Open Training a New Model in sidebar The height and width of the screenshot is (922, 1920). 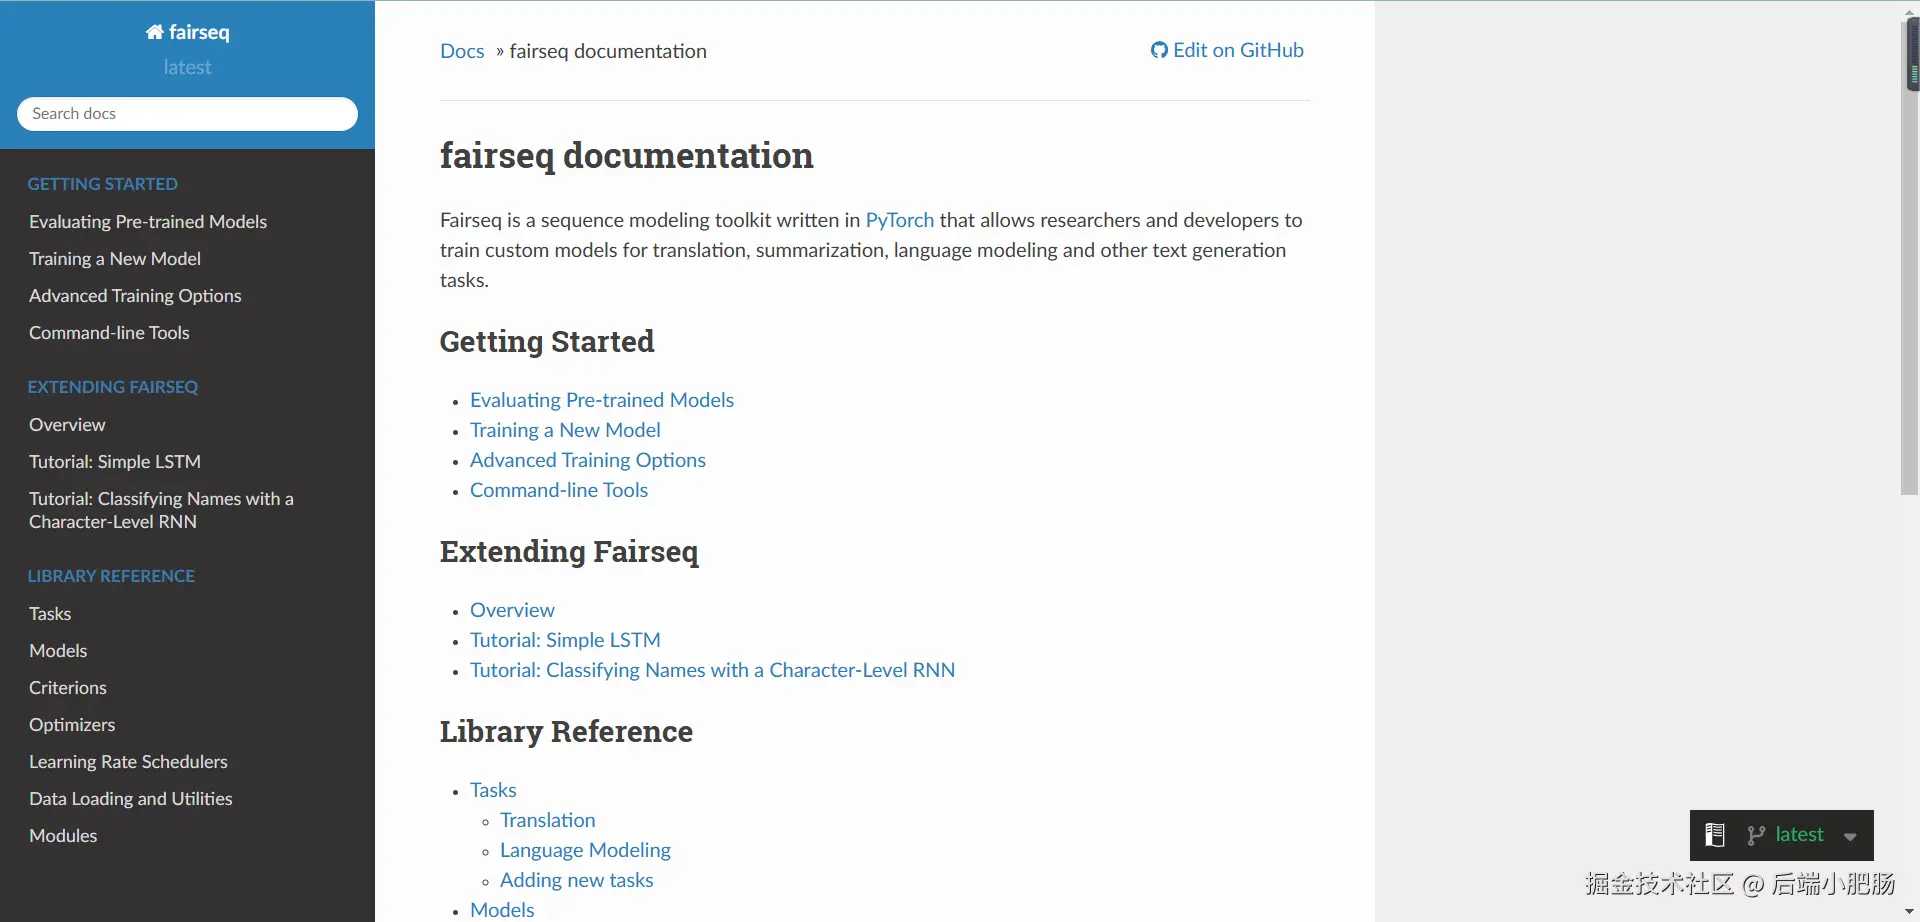(115, 259)
